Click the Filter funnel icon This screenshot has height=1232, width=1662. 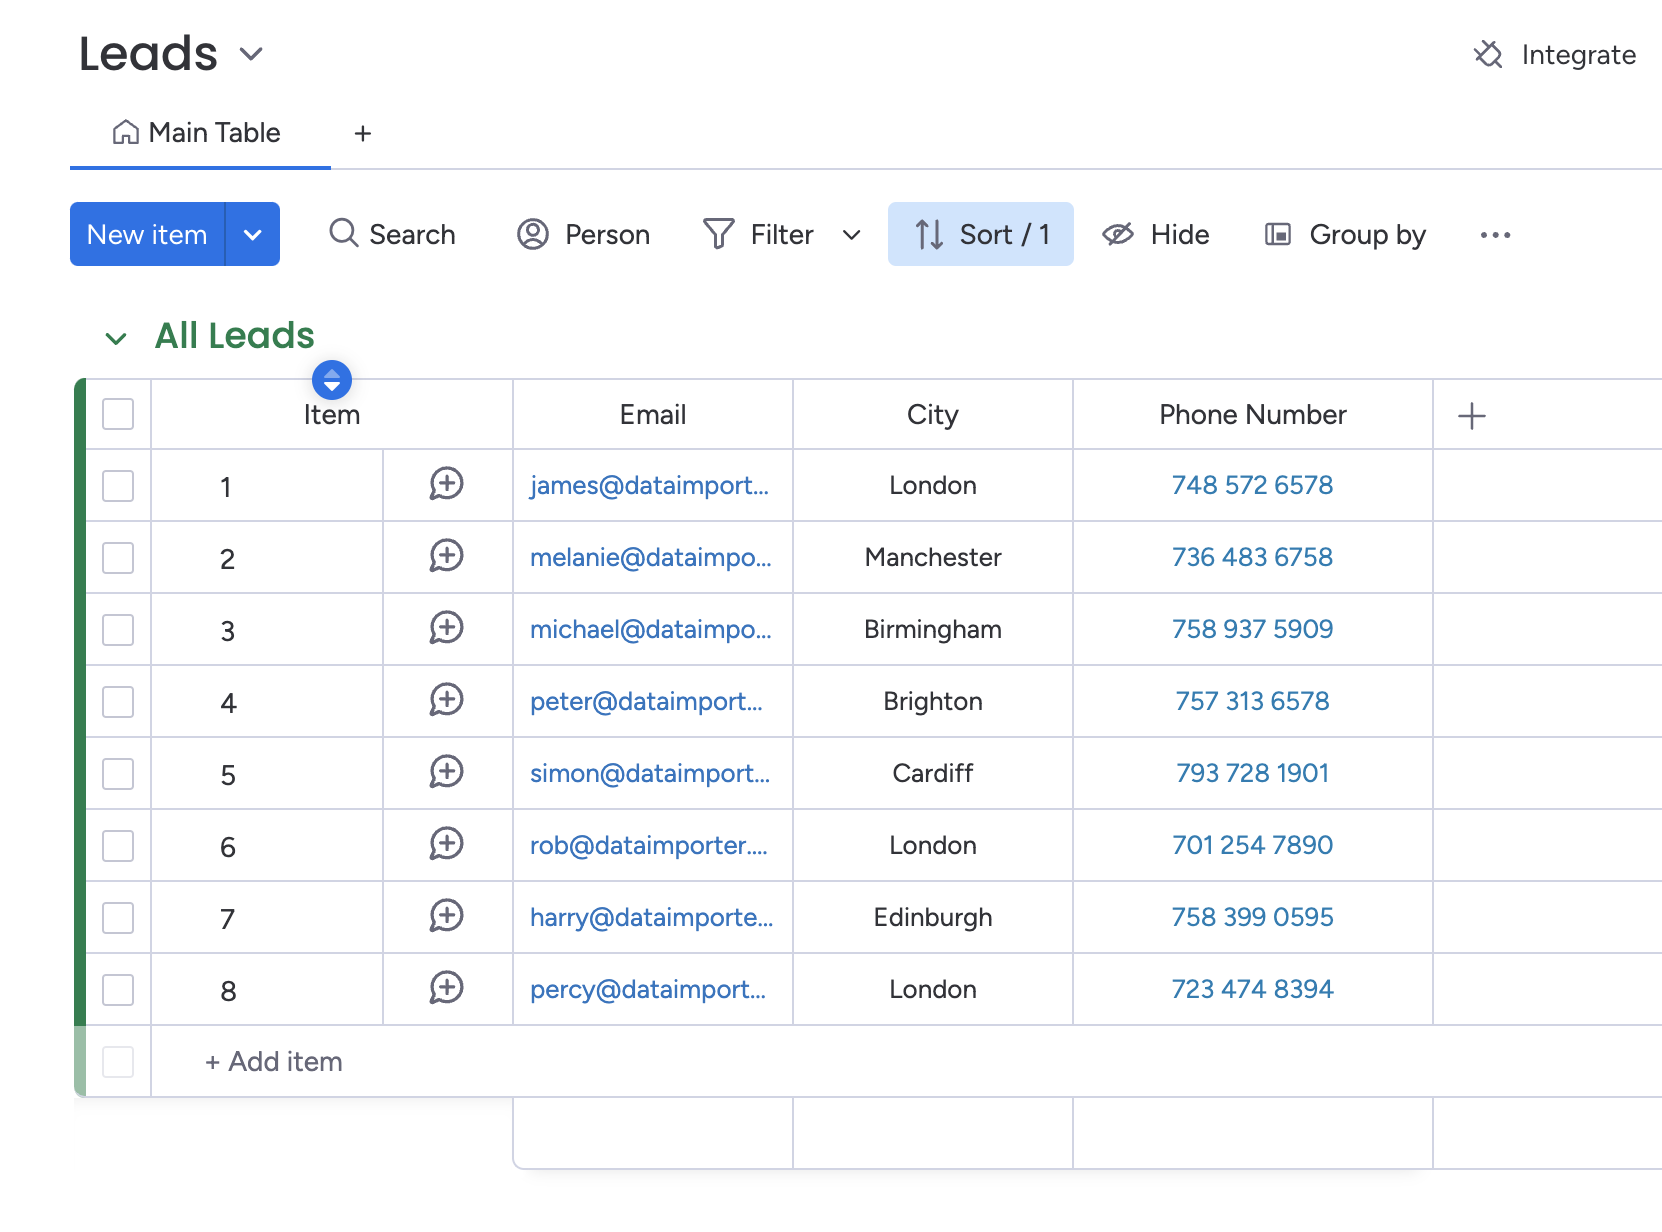coord(718,234)
